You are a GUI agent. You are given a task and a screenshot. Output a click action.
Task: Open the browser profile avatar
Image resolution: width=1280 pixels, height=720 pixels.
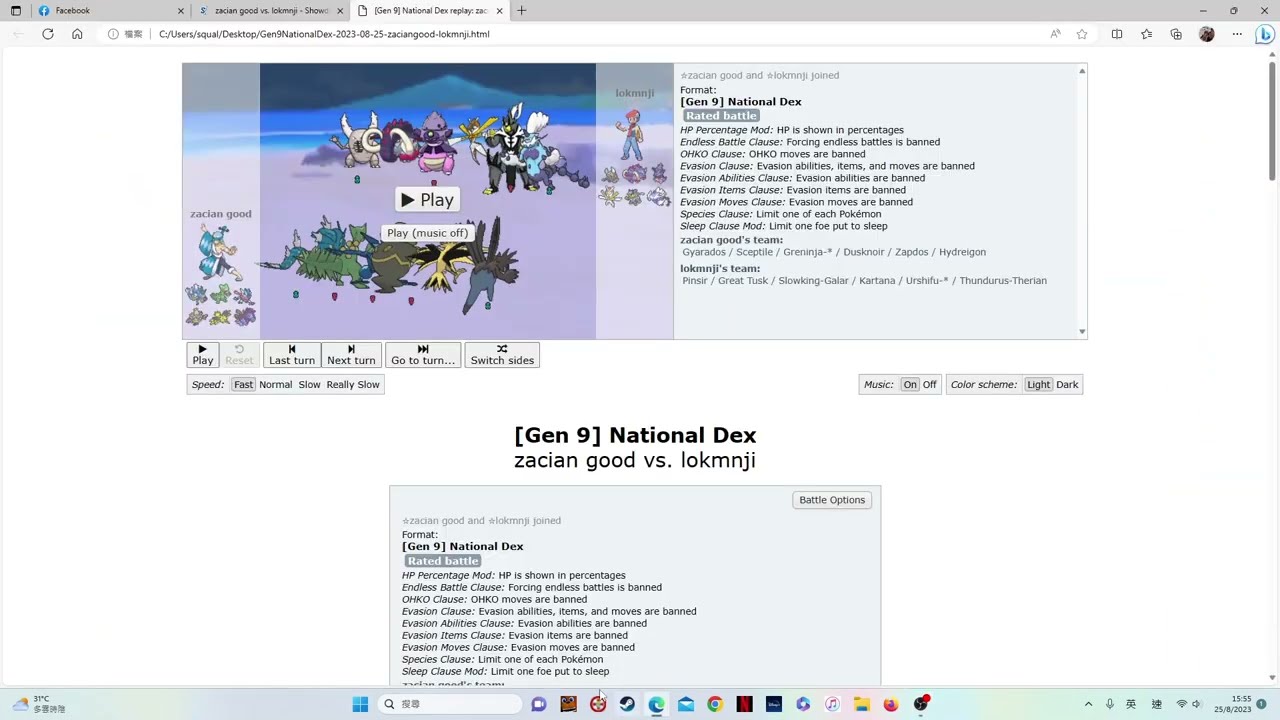(x=1207, y=34)
